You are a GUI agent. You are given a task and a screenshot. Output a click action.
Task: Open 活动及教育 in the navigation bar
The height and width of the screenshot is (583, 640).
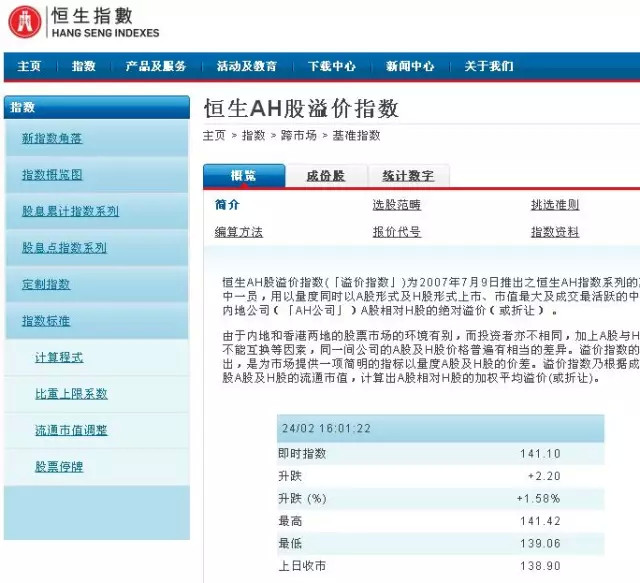coord(247,66)
